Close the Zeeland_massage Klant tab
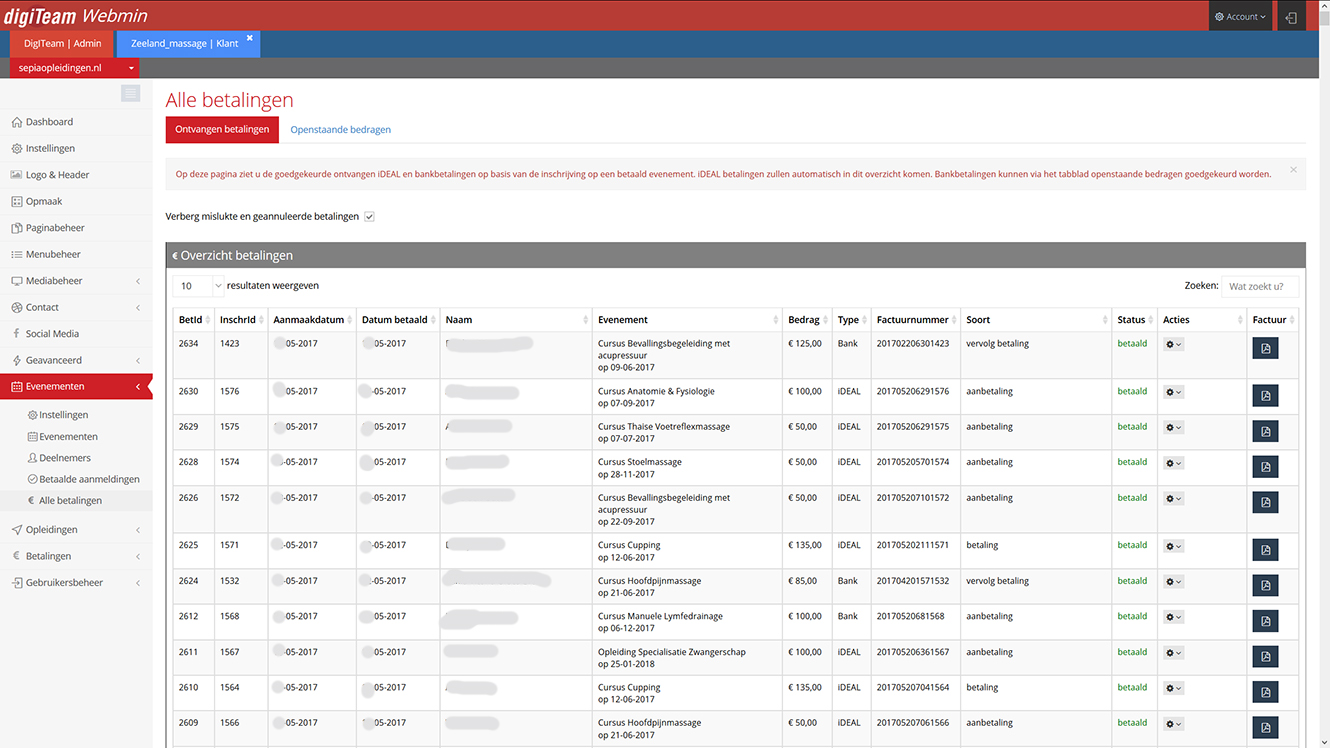This screenshot has height=748, width=1330. click(250, 38)
